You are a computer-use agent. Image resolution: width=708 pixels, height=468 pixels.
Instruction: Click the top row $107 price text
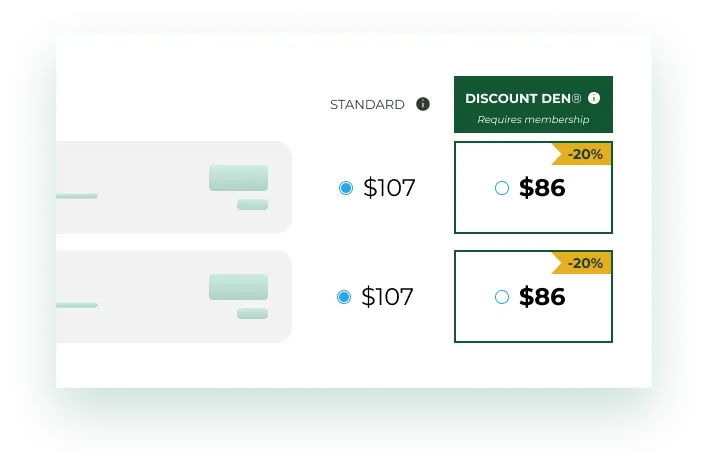pyautogui.click(x=389, y=188)
